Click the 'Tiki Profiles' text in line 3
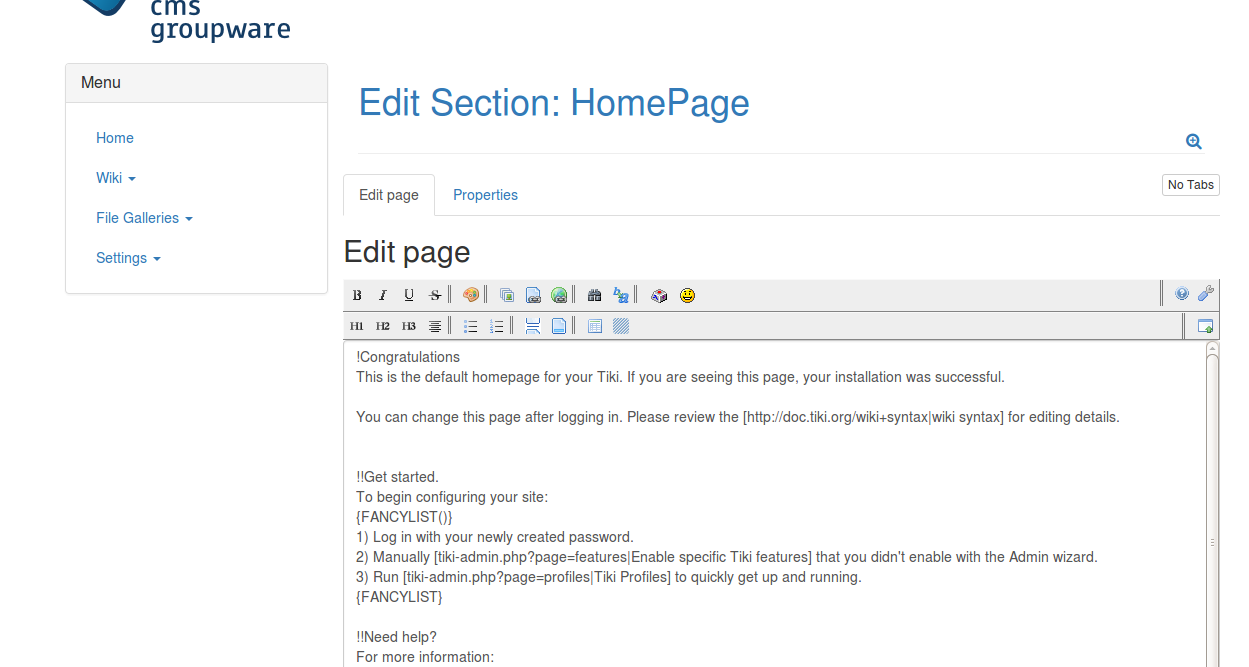1249x667 pixels. tap(632, 577)
